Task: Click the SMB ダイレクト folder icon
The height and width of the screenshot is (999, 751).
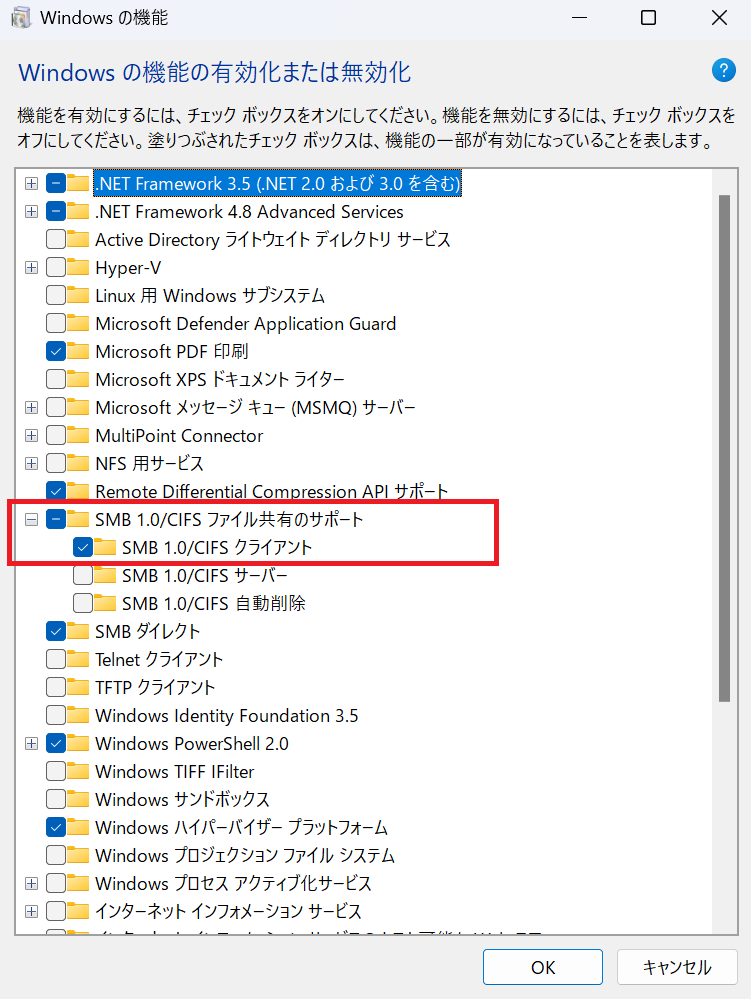Action: coord(78,631)
